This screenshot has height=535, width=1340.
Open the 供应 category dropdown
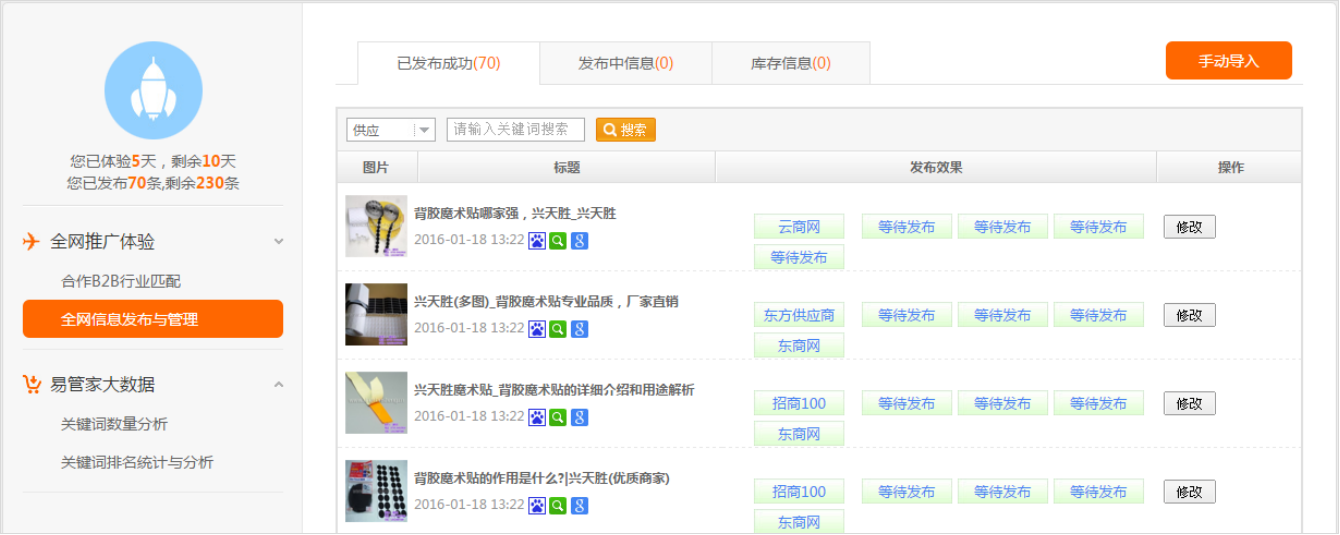[390, 130]
